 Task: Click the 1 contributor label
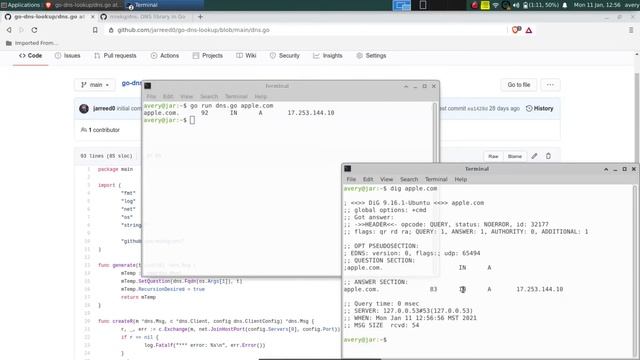tap(100, 130)
